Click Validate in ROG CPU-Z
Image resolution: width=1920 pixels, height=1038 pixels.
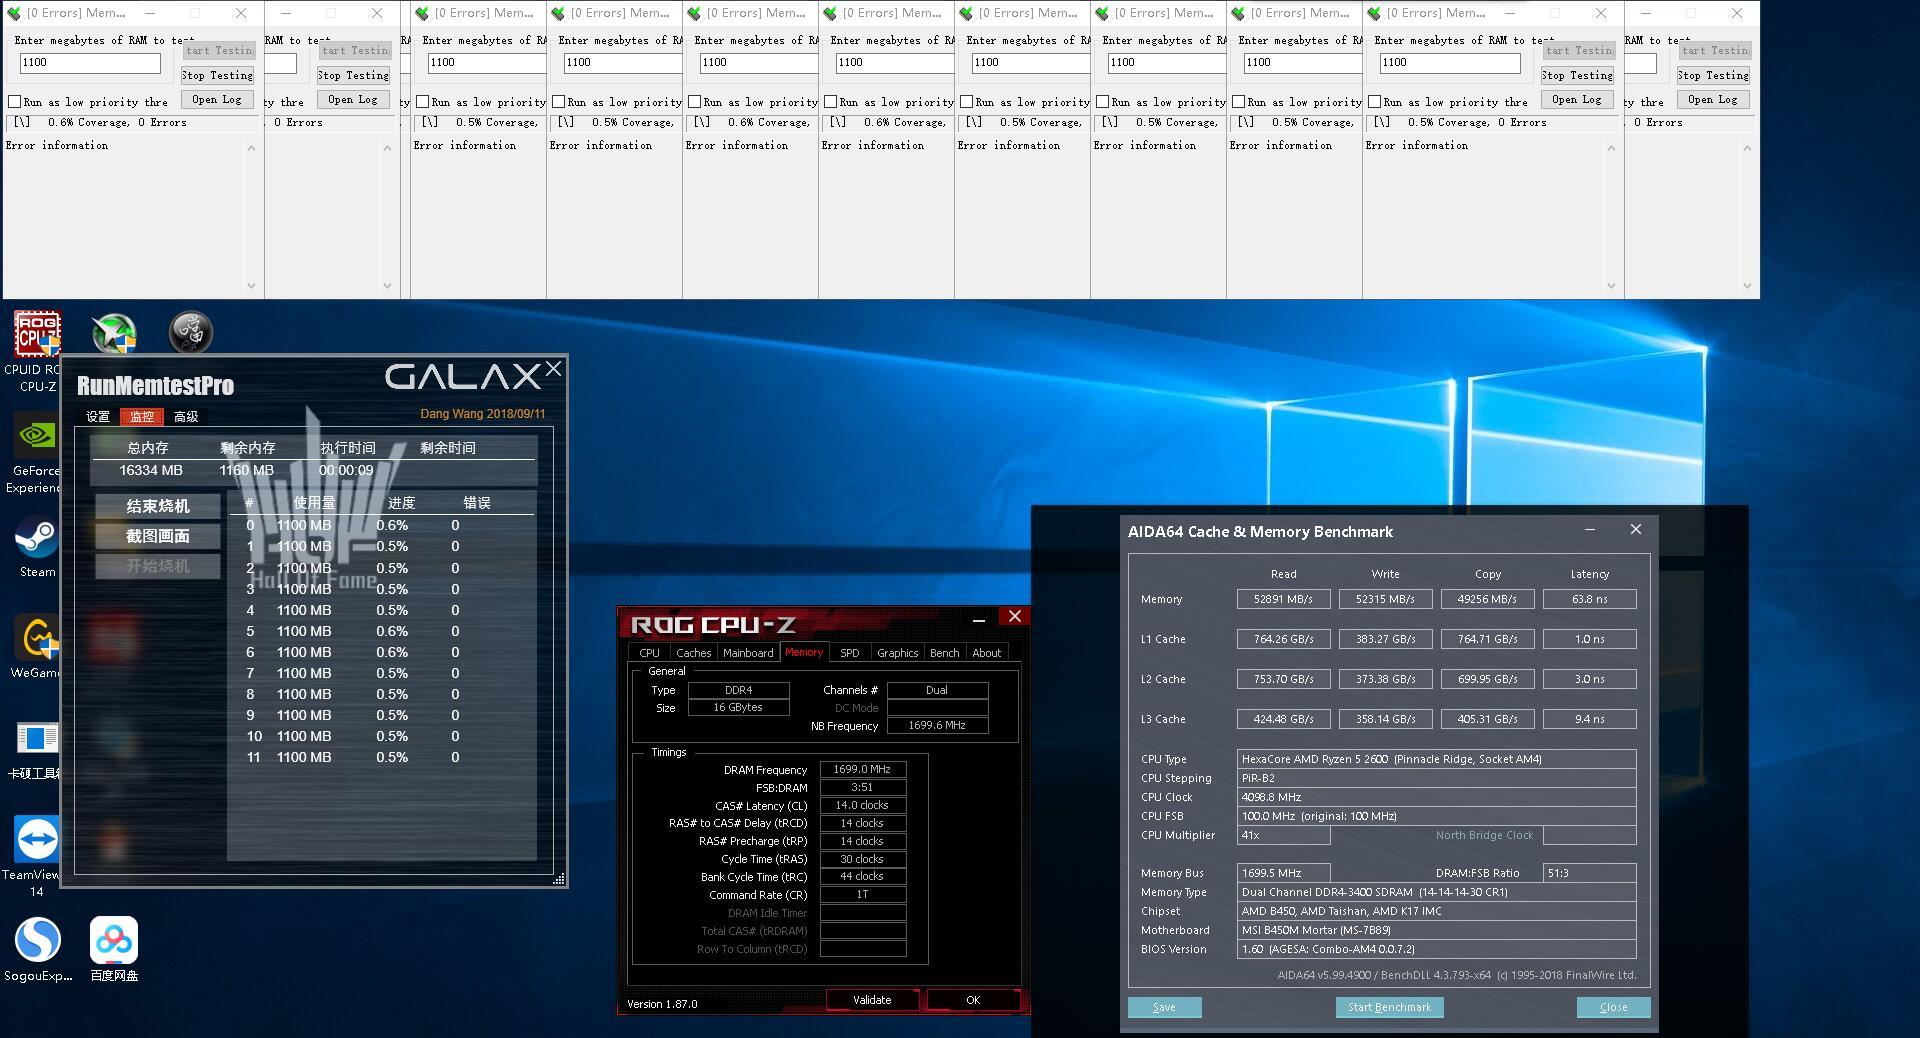(872, 1000)
